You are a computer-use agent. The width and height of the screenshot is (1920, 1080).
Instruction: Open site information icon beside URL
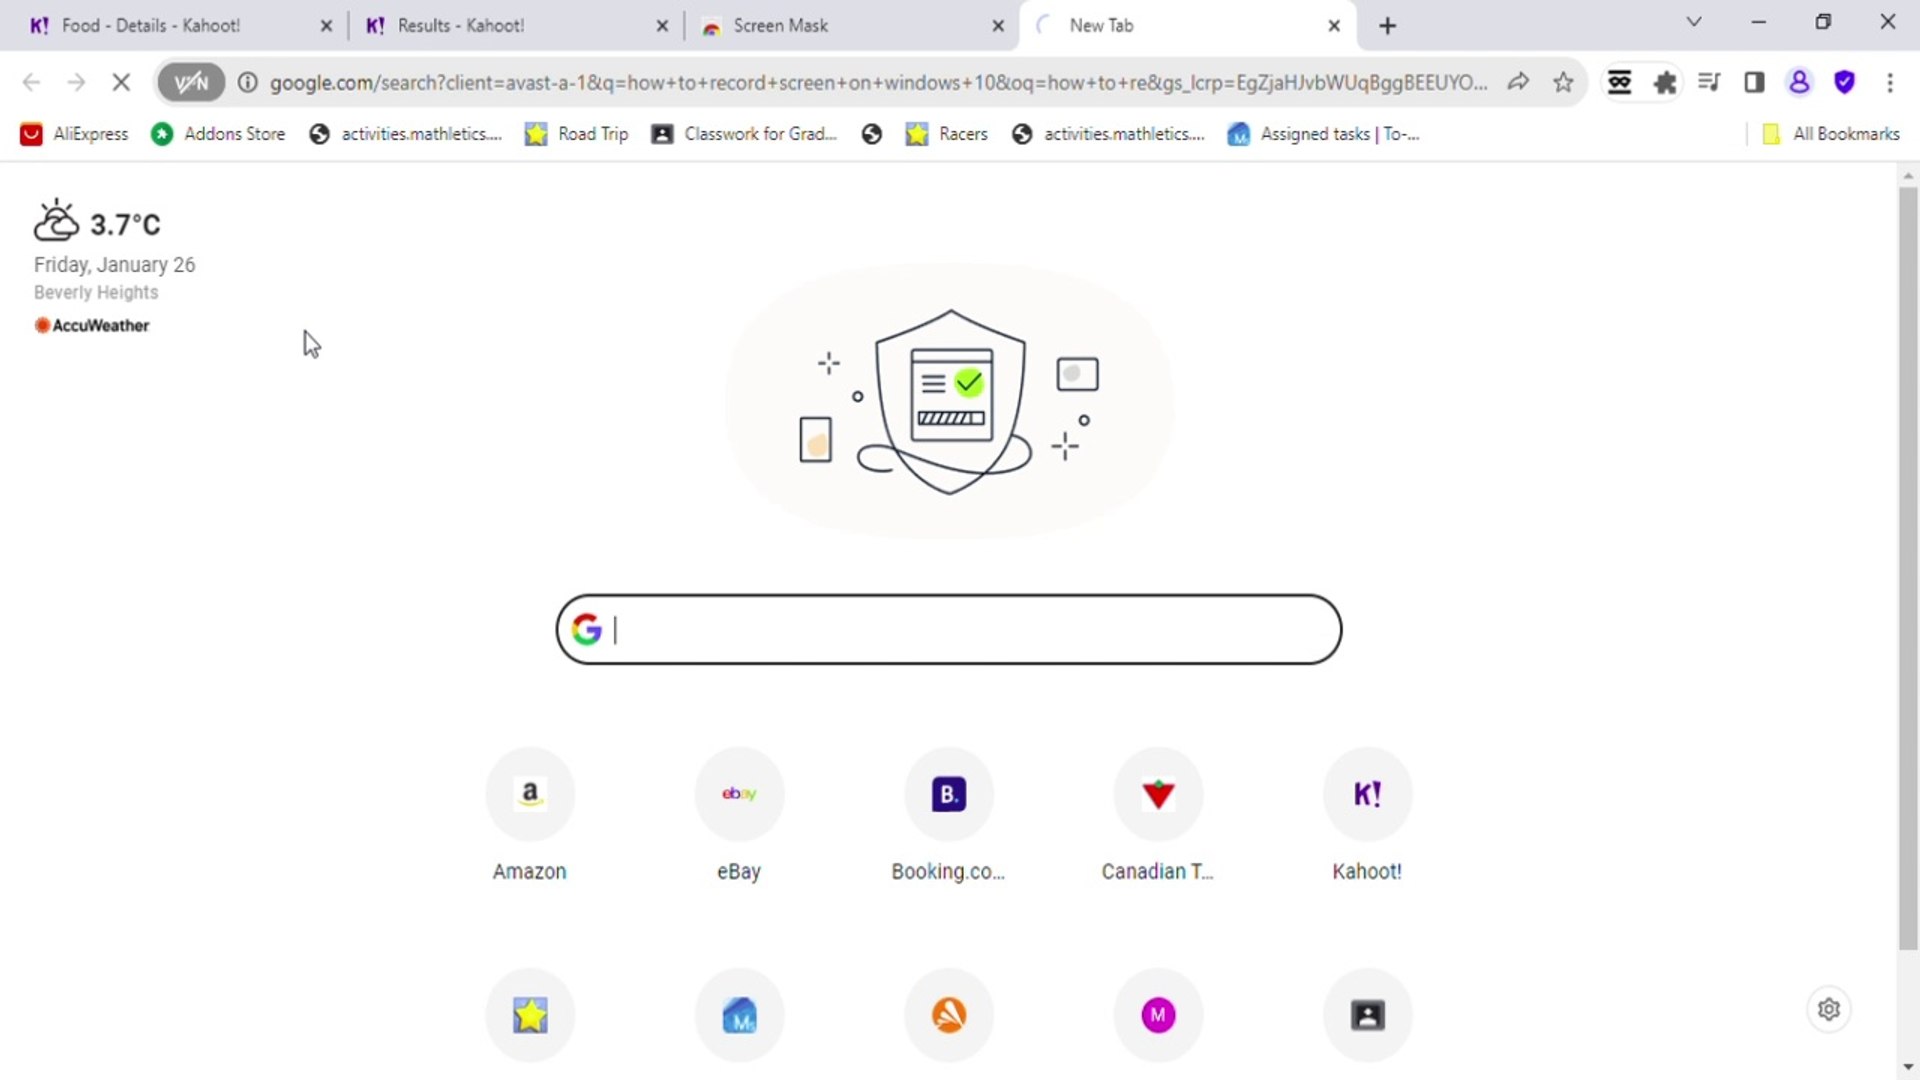point(247,83)
